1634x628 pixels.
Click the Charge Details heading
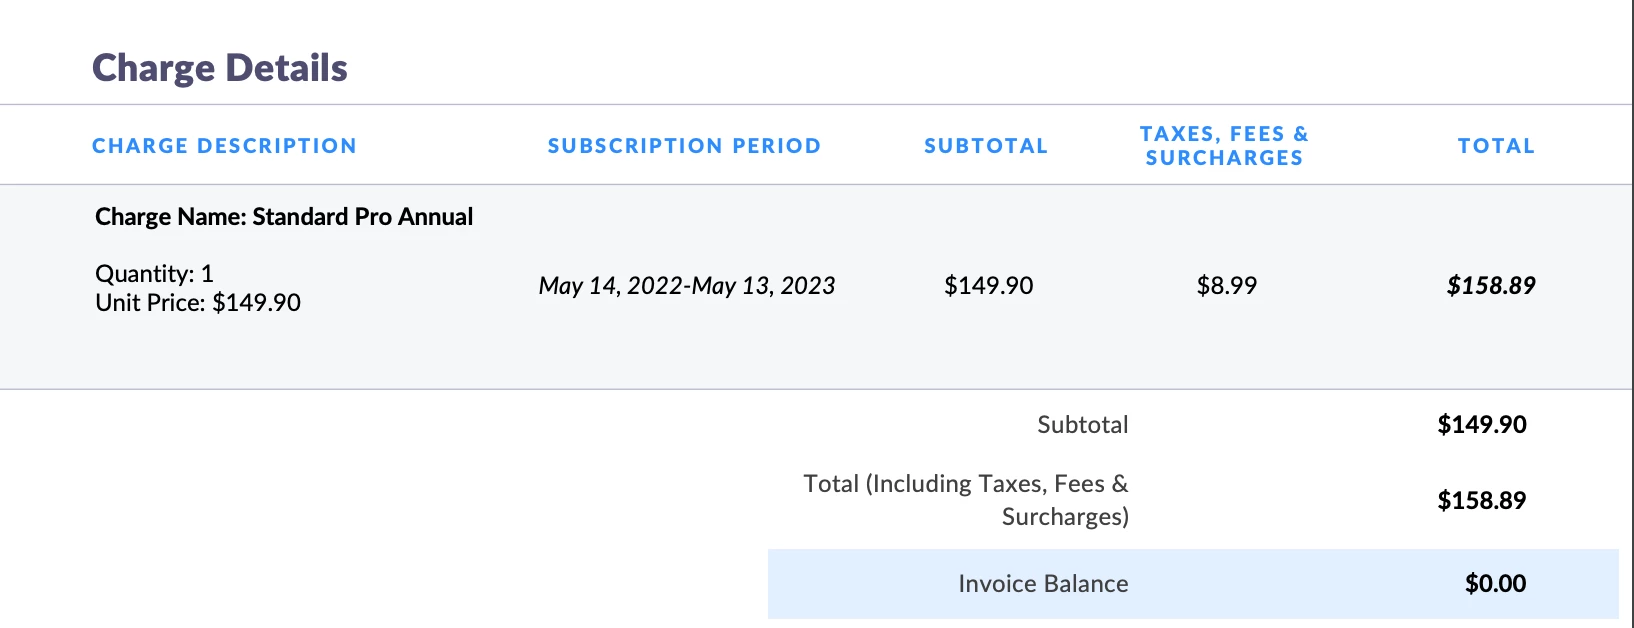pos(220,68)
